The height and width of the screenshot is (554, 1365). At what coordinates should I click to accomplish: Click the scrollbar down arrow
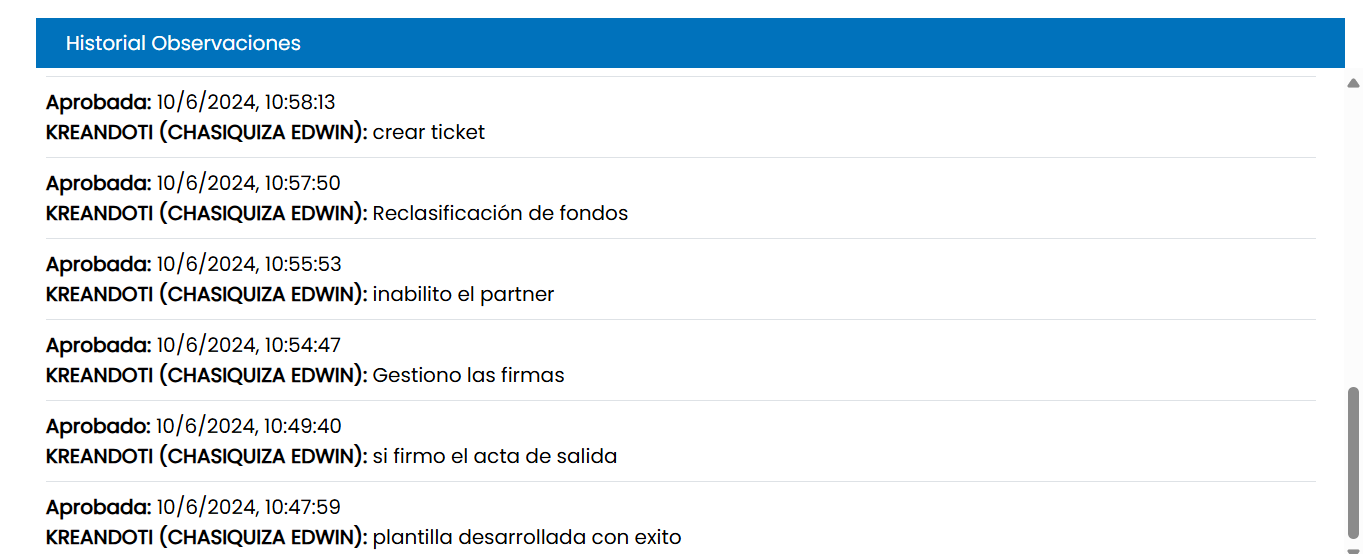pyautogui.click(x=1353, y=548)
